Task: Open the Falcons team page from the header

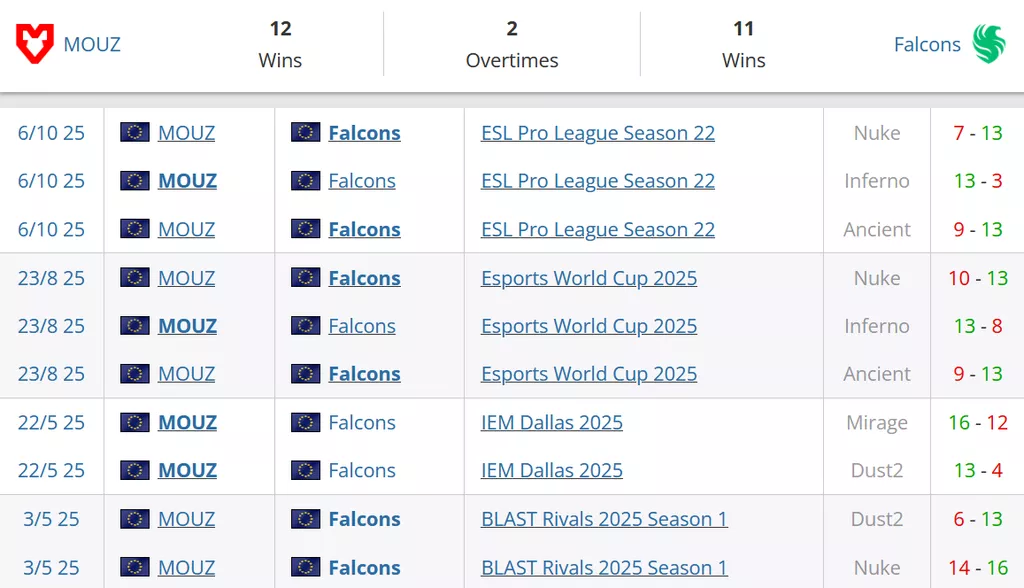Action: [x=926, y=44]
